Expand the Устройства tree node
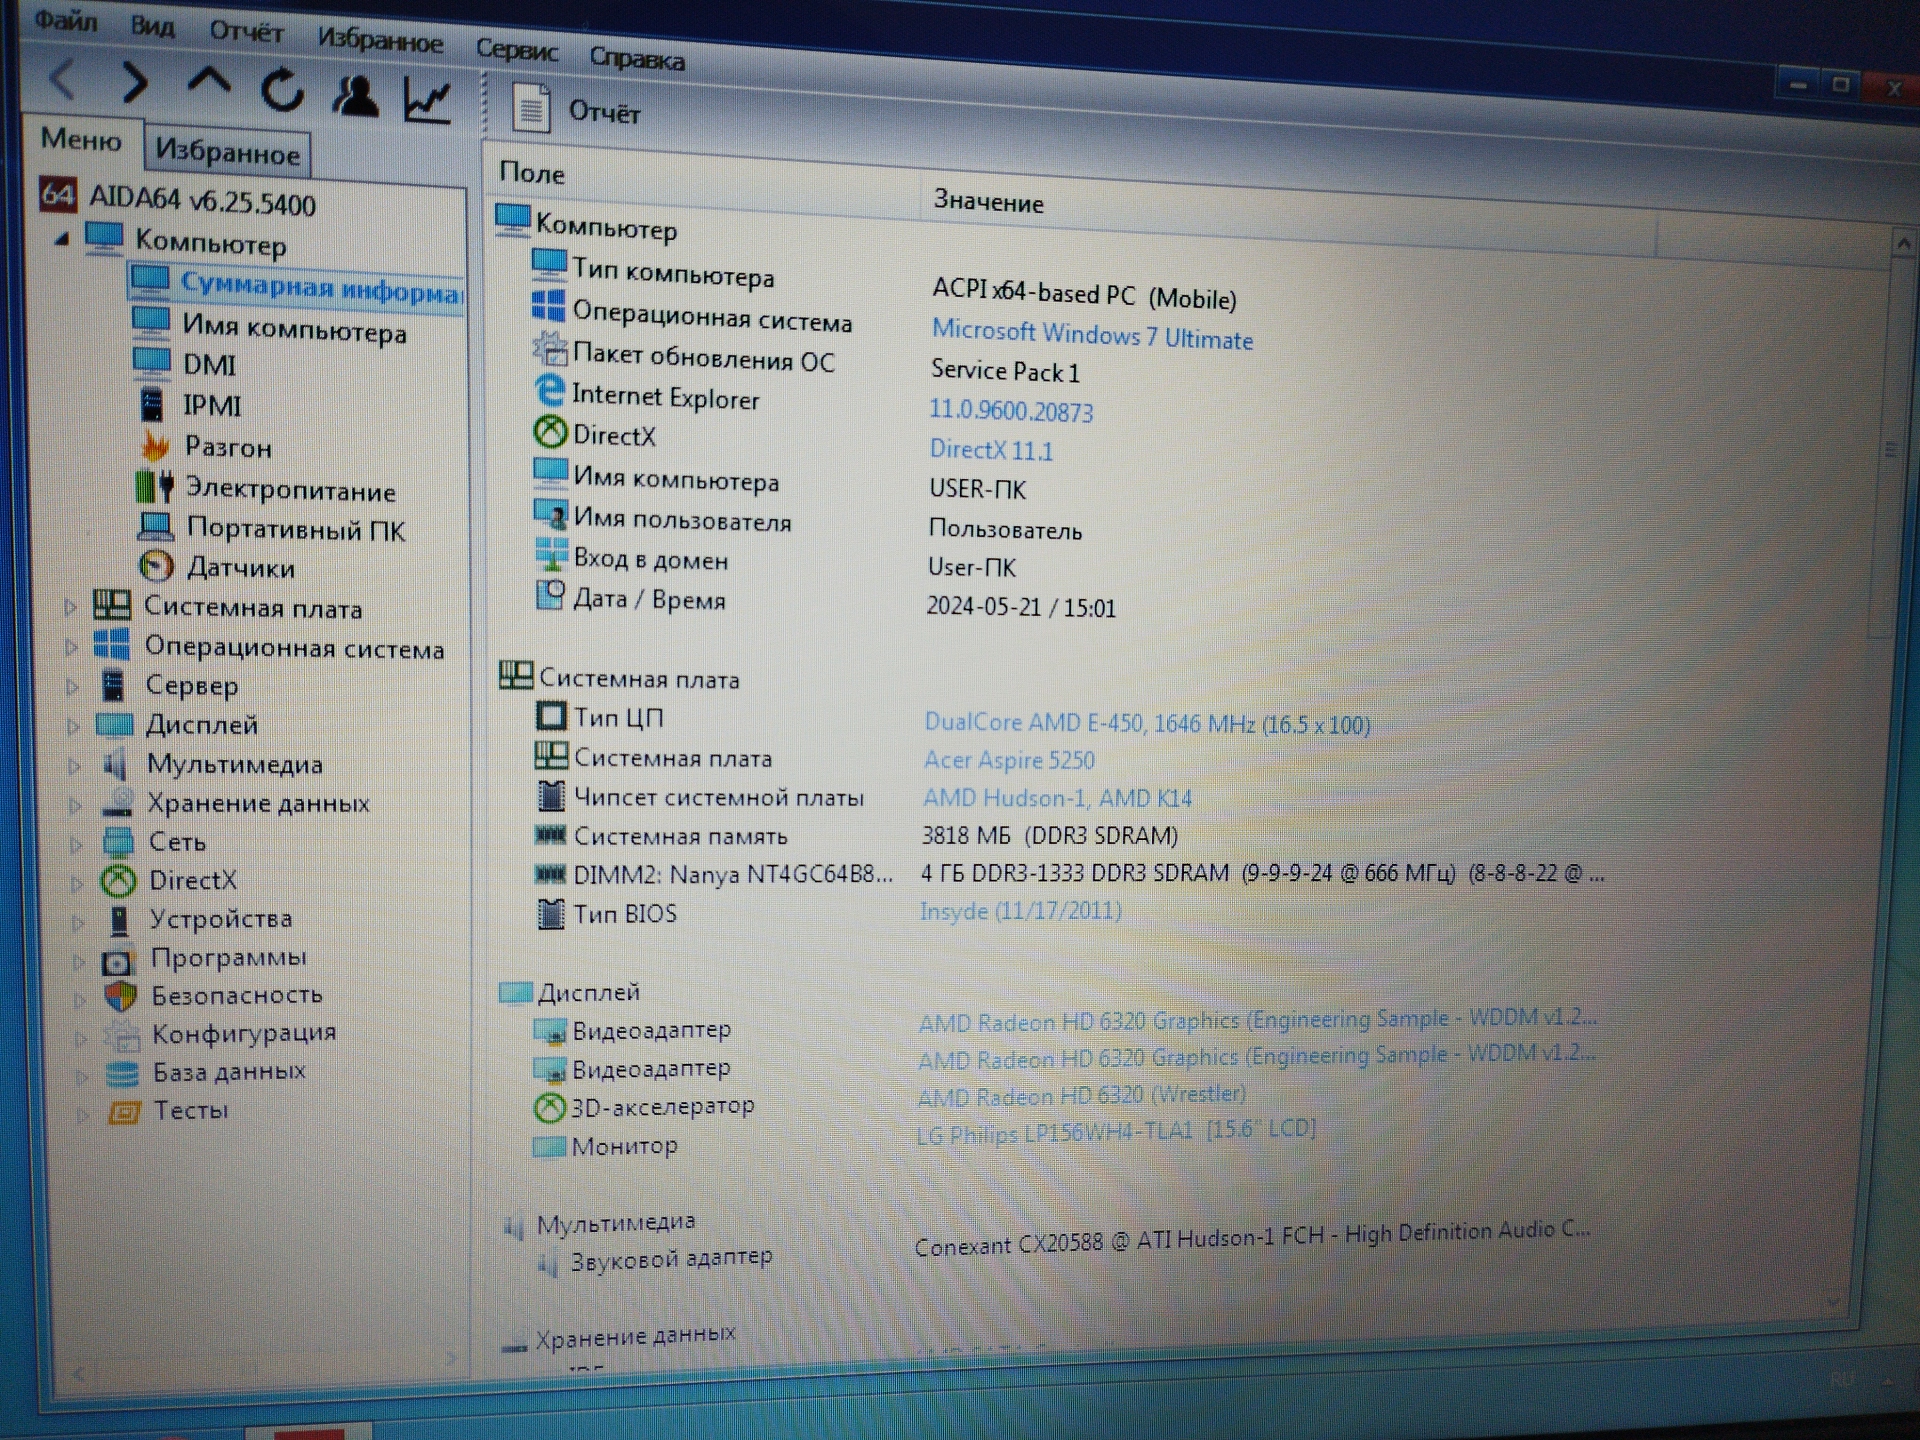 [78, 921]
